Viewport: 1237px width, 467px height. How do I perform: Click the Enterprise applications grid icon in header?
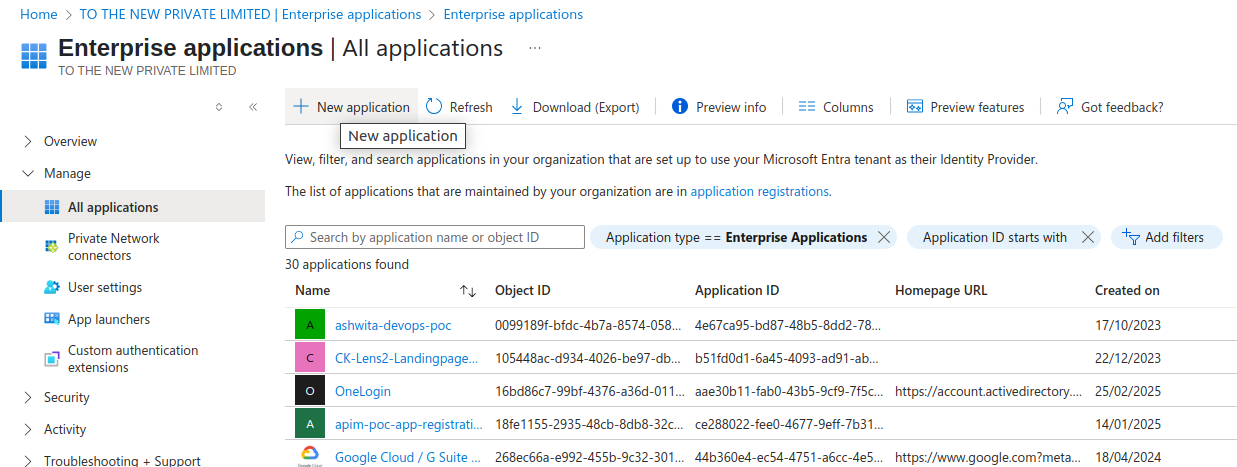[35, 55]
